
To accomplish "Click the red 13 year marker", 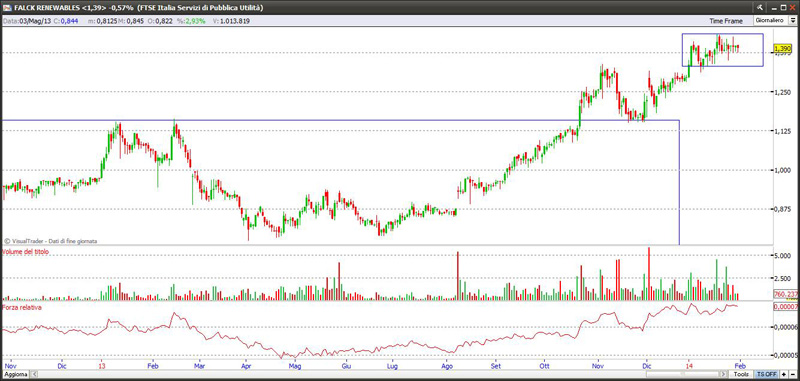I will point(101,366).
